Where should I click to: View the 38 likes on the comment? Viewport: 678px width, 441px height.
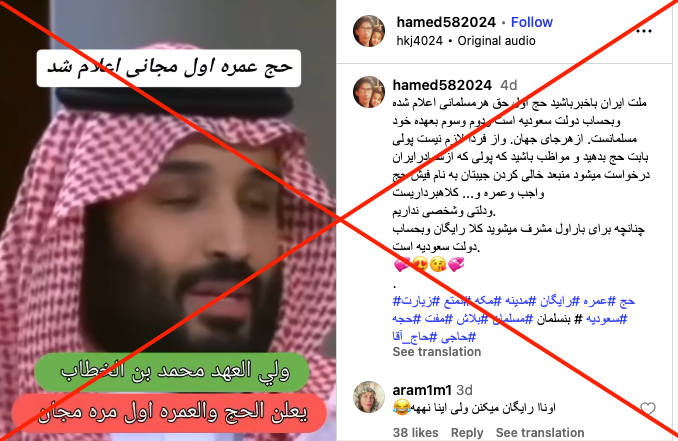(x=415, y=432)
